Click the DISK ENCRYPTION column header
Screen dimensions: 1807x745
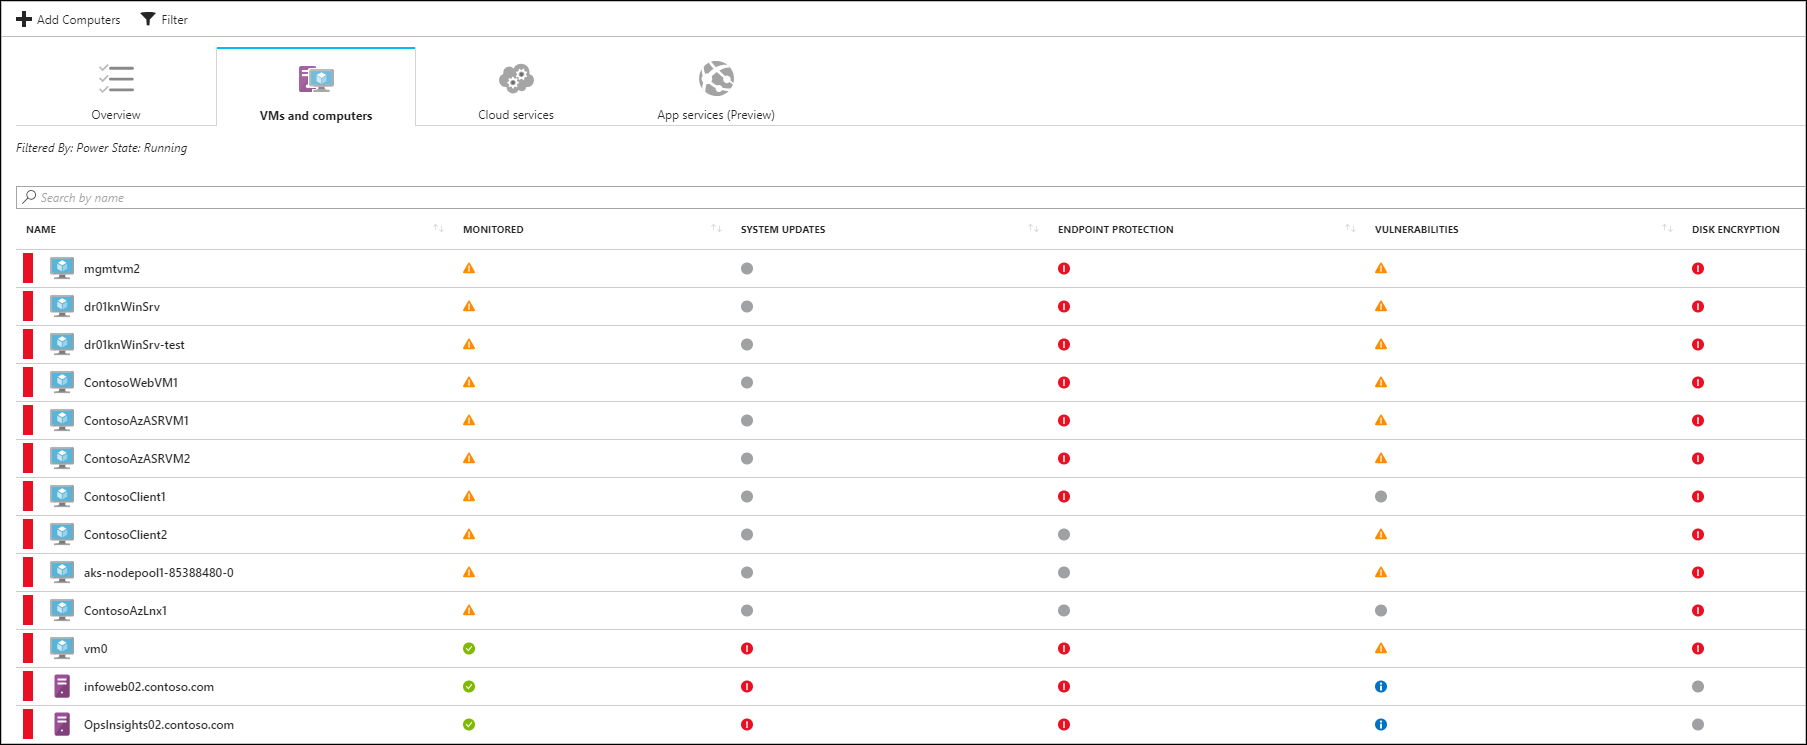point(1735,229)
